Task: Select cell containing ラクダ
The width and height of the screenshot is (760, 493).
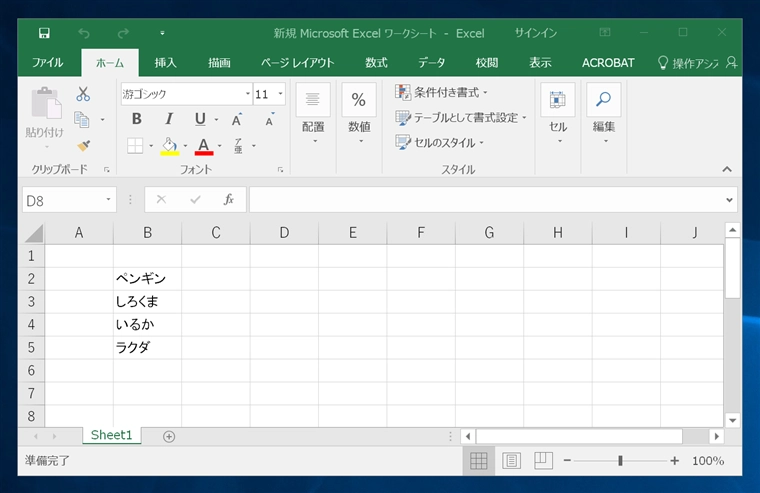Action: coord(147,348)
